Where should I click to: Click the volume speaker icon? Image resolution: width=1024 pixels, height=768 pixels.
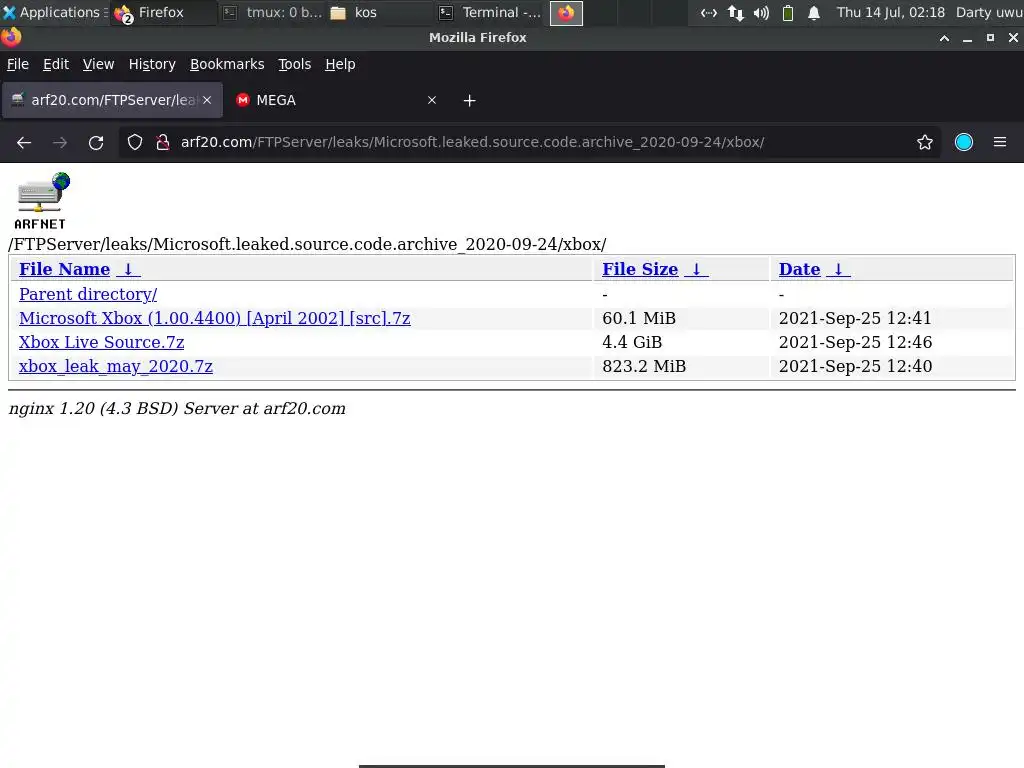click(761, 12)
